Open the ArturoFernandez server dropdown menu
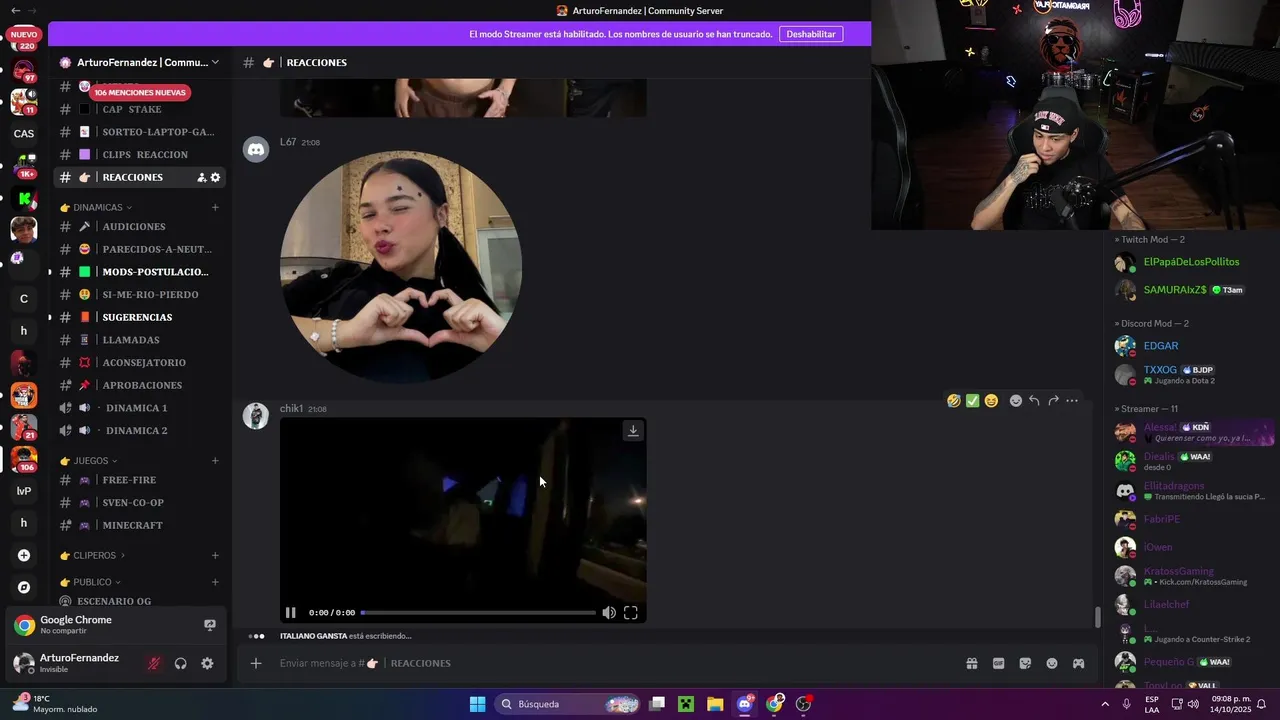1280x720 pixels. [139, 62]
